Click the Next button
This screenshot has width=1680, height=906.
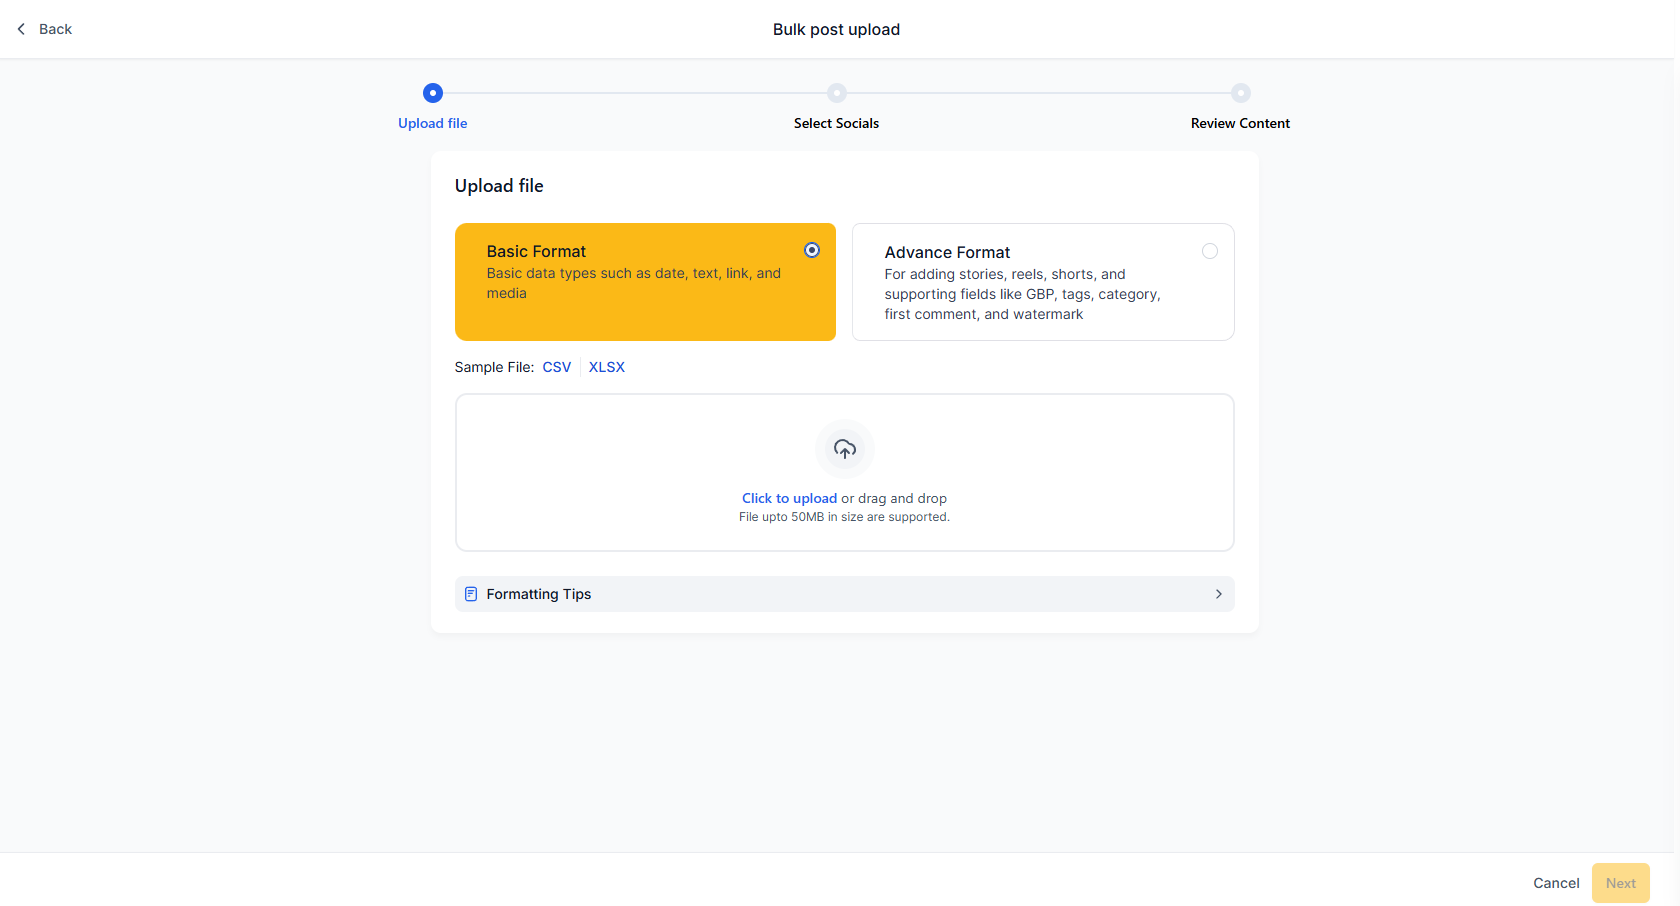coord(1621,883)
